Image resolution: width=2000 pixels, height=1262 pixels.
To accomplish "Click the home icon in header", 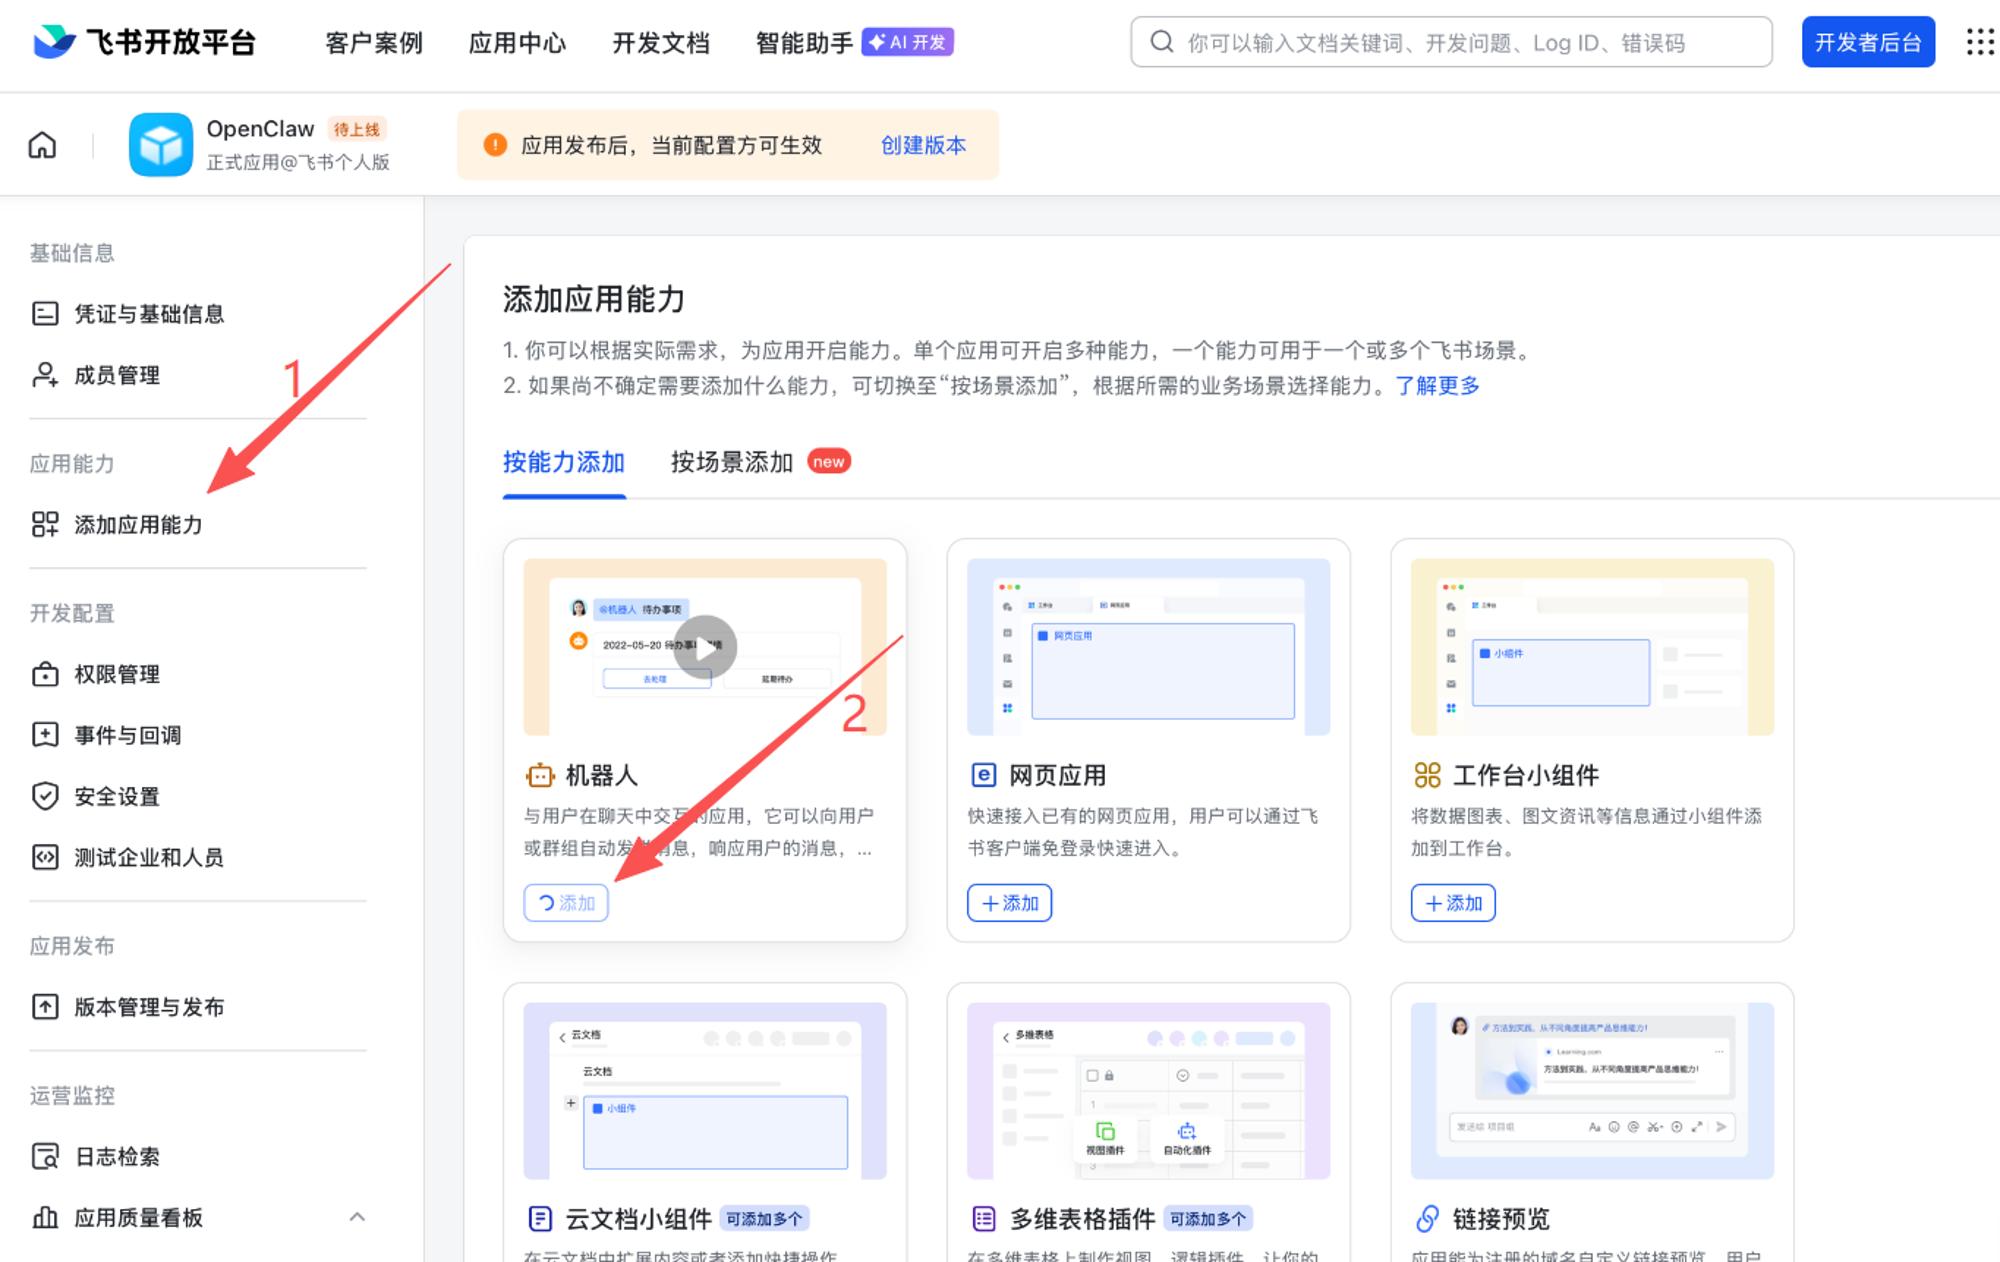I will pyautogui.click(x=42, y=145).
